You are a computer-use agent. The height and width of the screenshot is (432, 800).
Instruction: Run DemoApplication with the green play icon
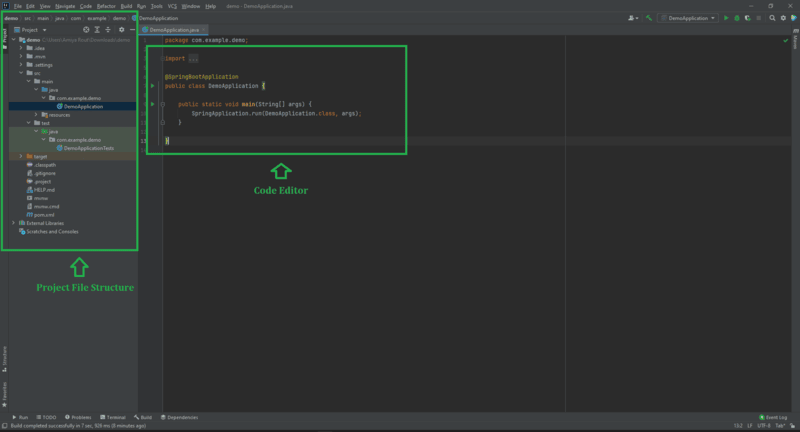726,18
